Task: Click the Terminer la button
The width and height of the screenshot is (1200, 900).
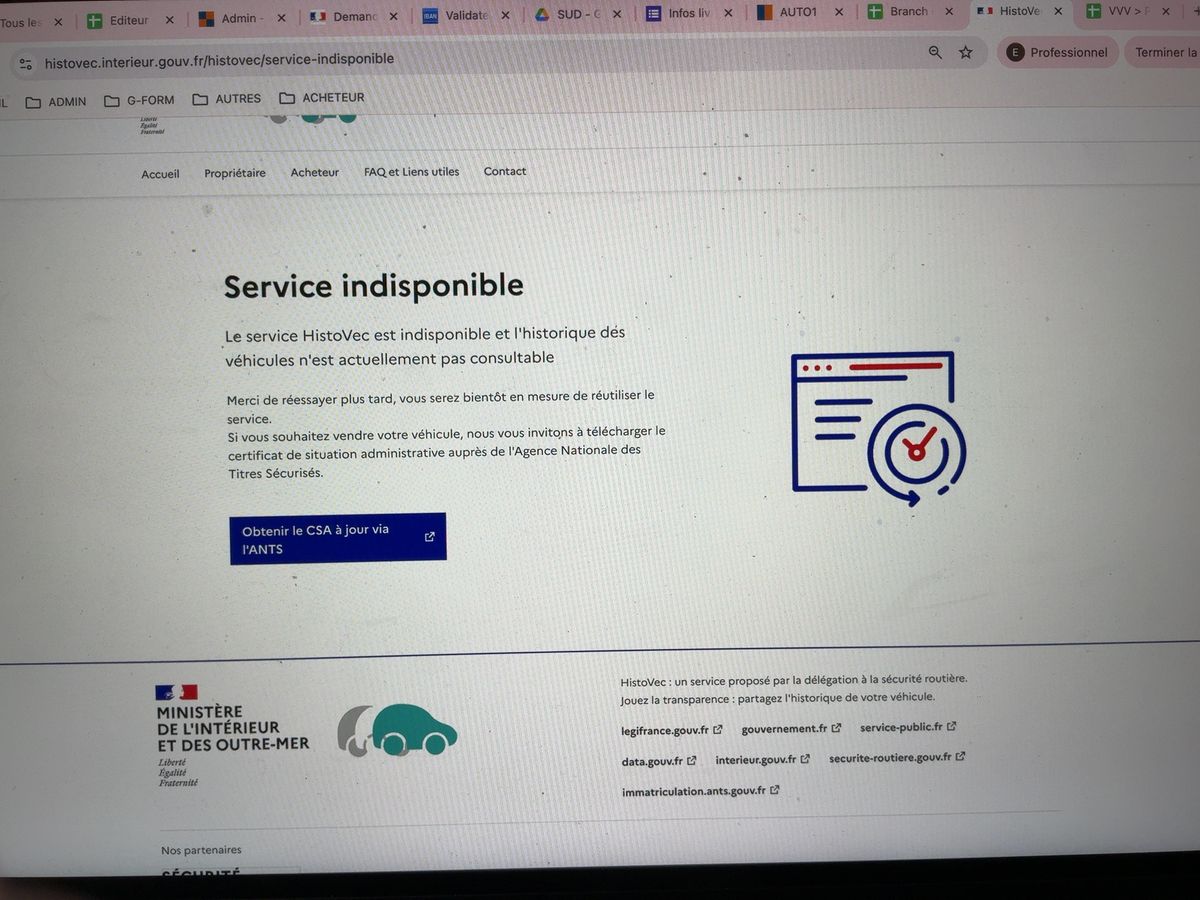Action: [x=1164, y=52]
